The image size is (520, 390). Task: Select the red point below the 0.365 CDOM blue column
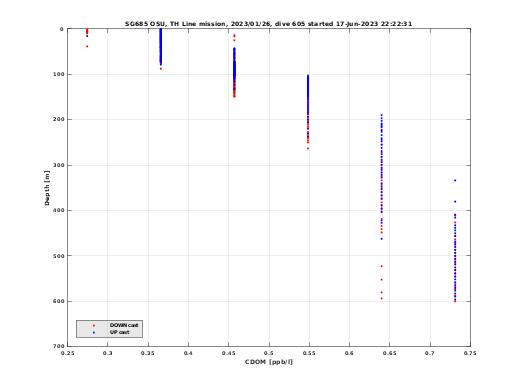tap(161, 69)
